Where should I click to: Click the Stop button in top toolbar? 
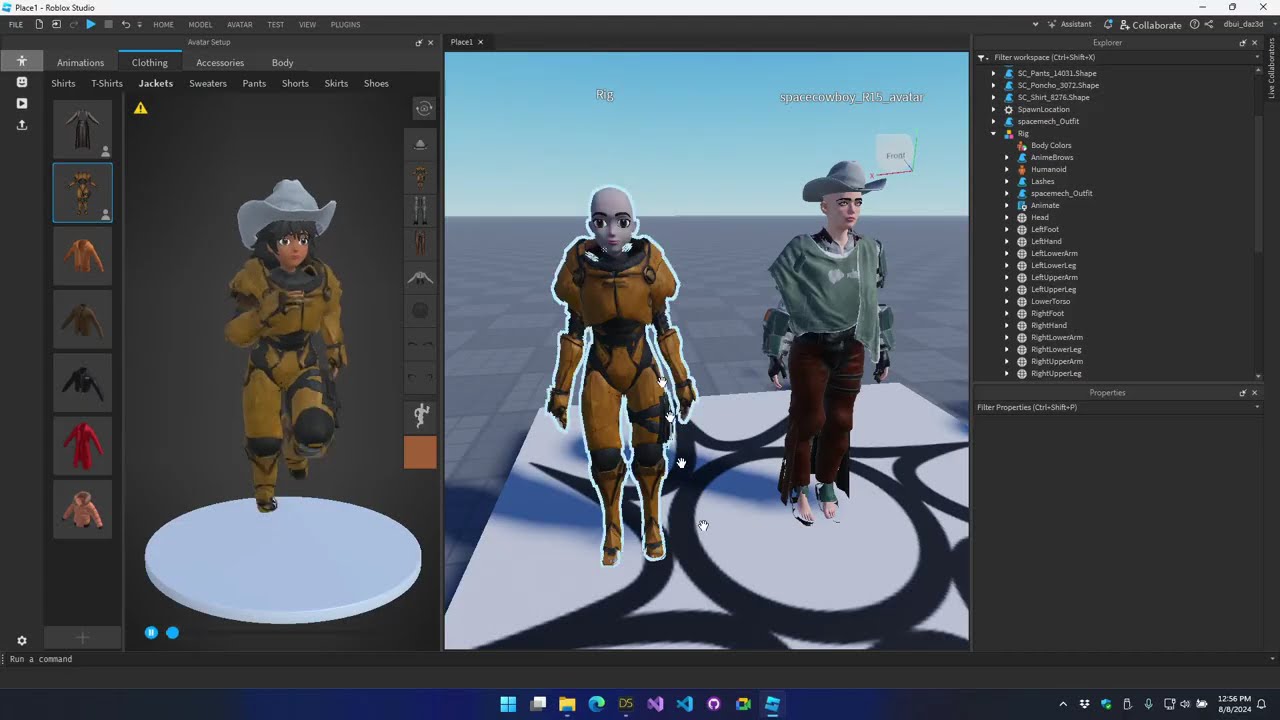pos(108,24)
